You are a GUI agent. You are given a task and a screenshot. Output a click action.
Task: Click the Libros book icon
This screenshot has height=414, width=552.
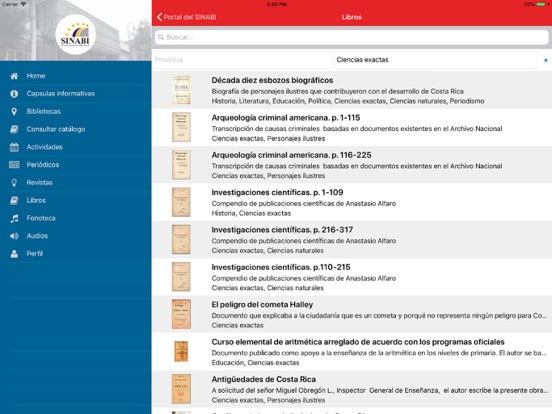[x=14, y=200]
